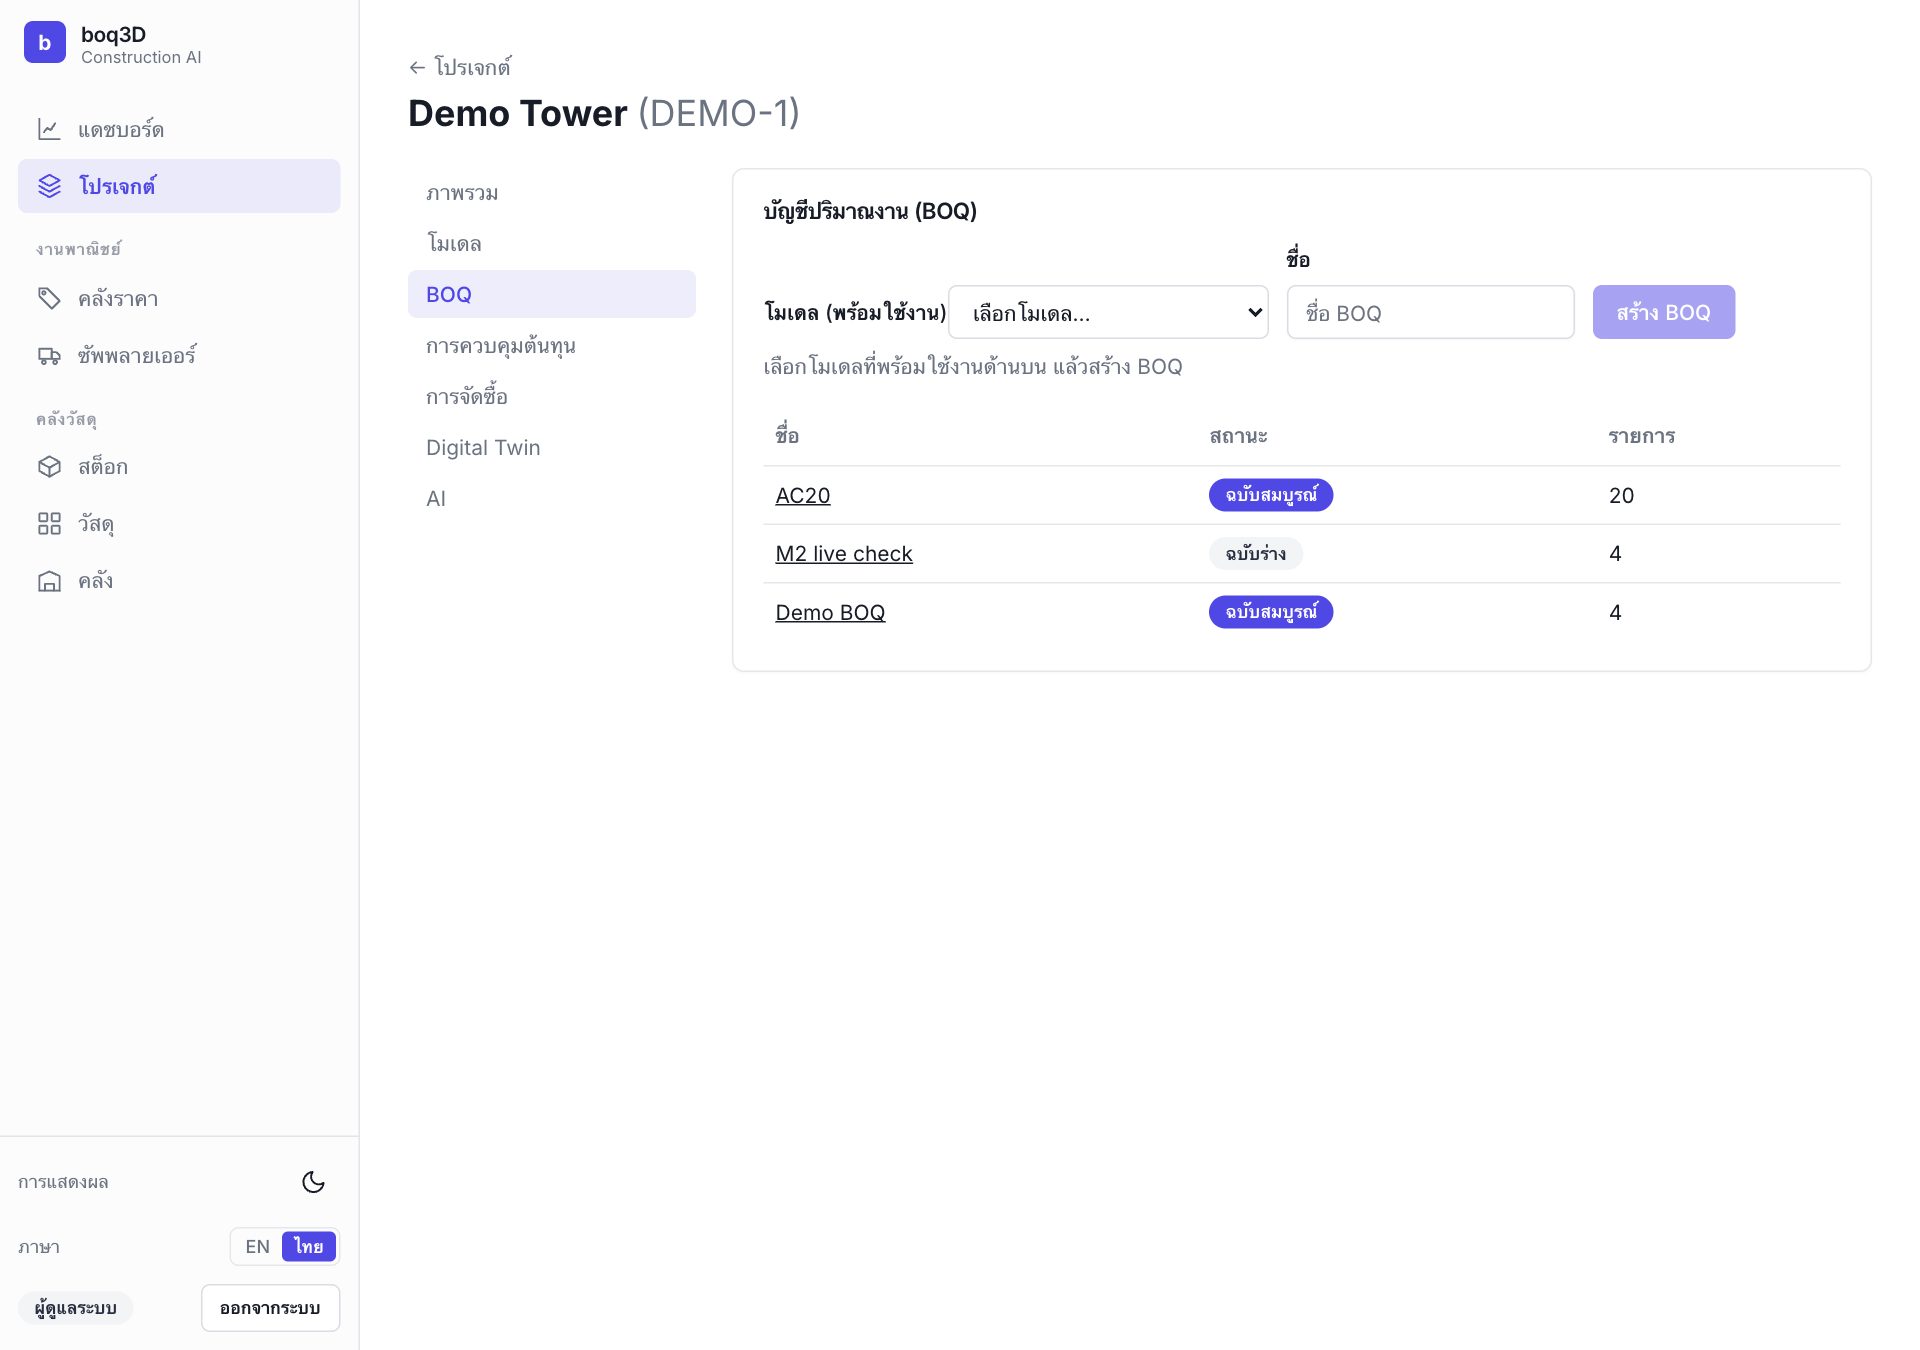The image size is (1920, 1350).
Task: Click the คลัง warehouse icon
Action: tap(49, 580)
